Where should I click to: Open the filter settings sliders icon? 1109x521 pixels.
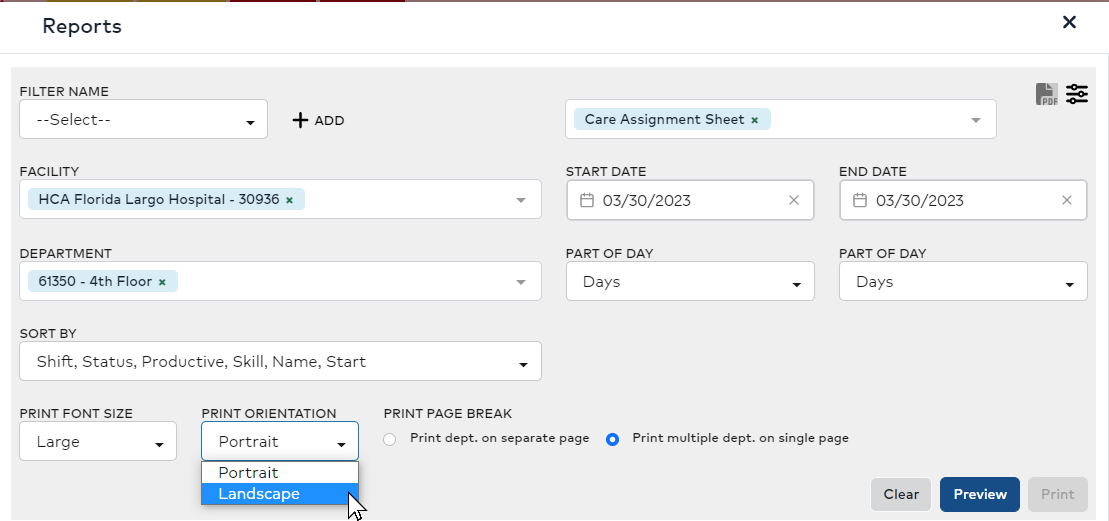point(1077,94)
